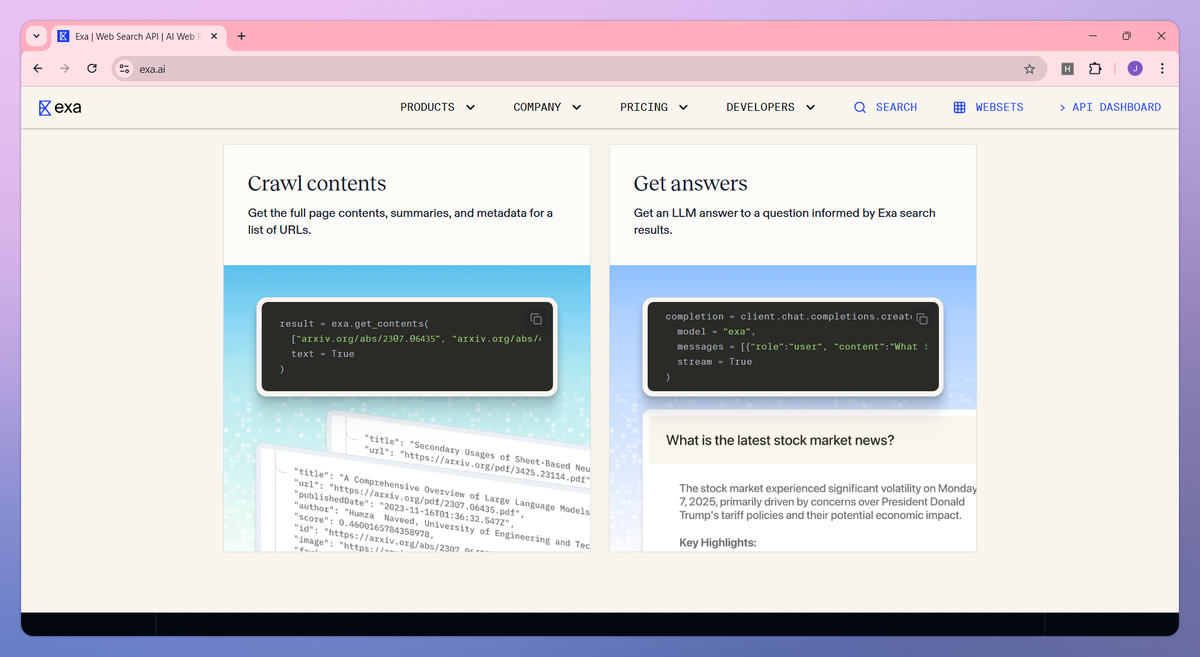Click the H extension icon in toolbar
1200x657 pixels.
(1067, 68)
